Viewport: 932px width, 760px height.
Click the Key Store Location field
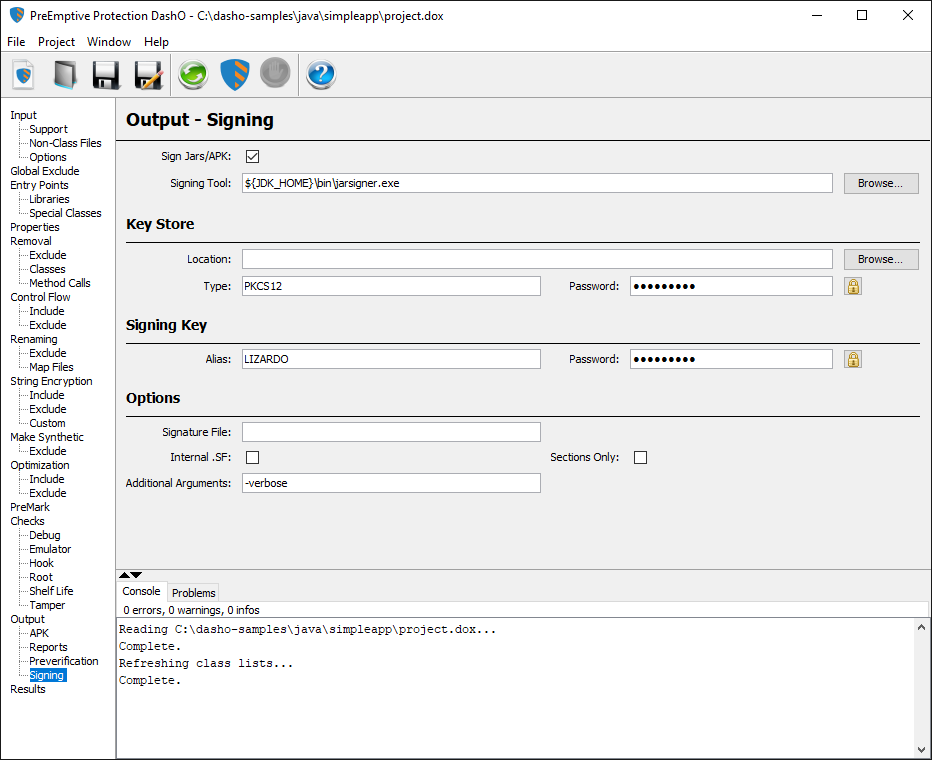pyautogui.click(x=537, y=260)
